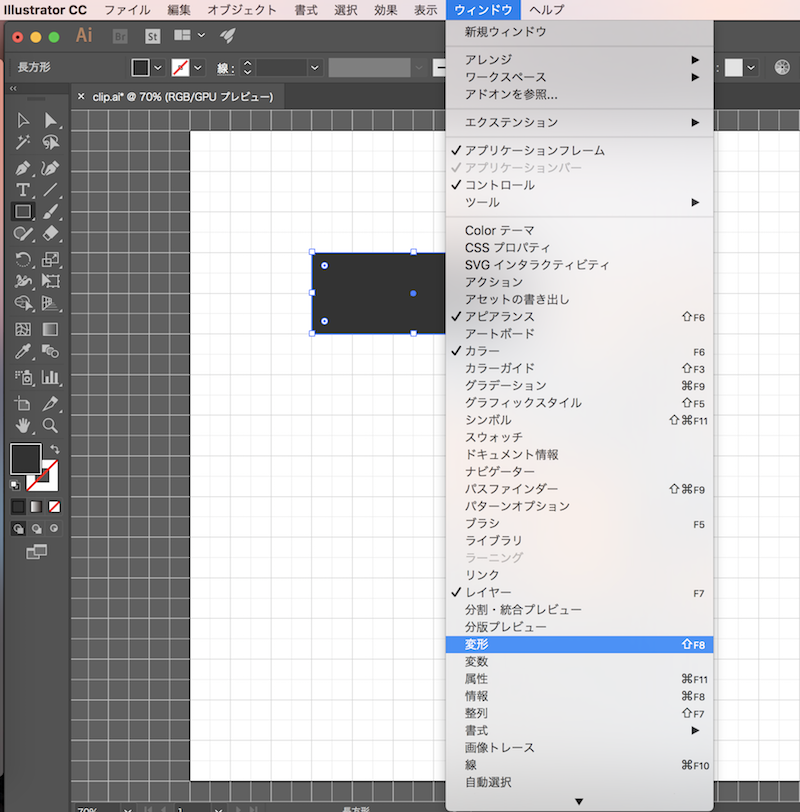Expand the stroke weight dropdown
The image size is (800, 812).
click(x=315, y=67)
